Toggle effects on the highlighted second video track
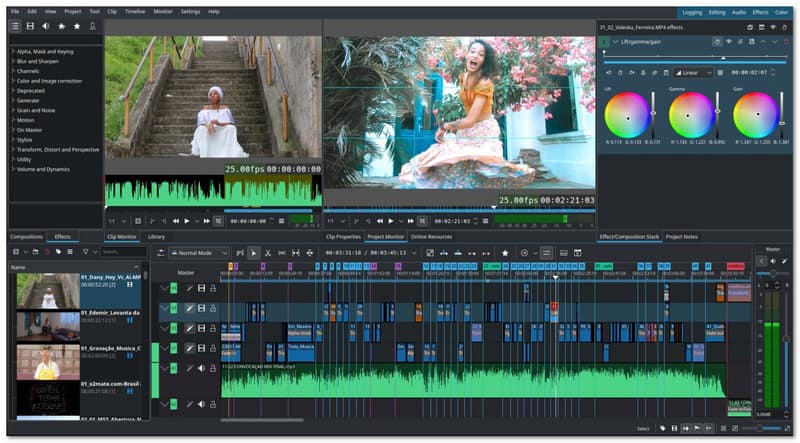 189,308
